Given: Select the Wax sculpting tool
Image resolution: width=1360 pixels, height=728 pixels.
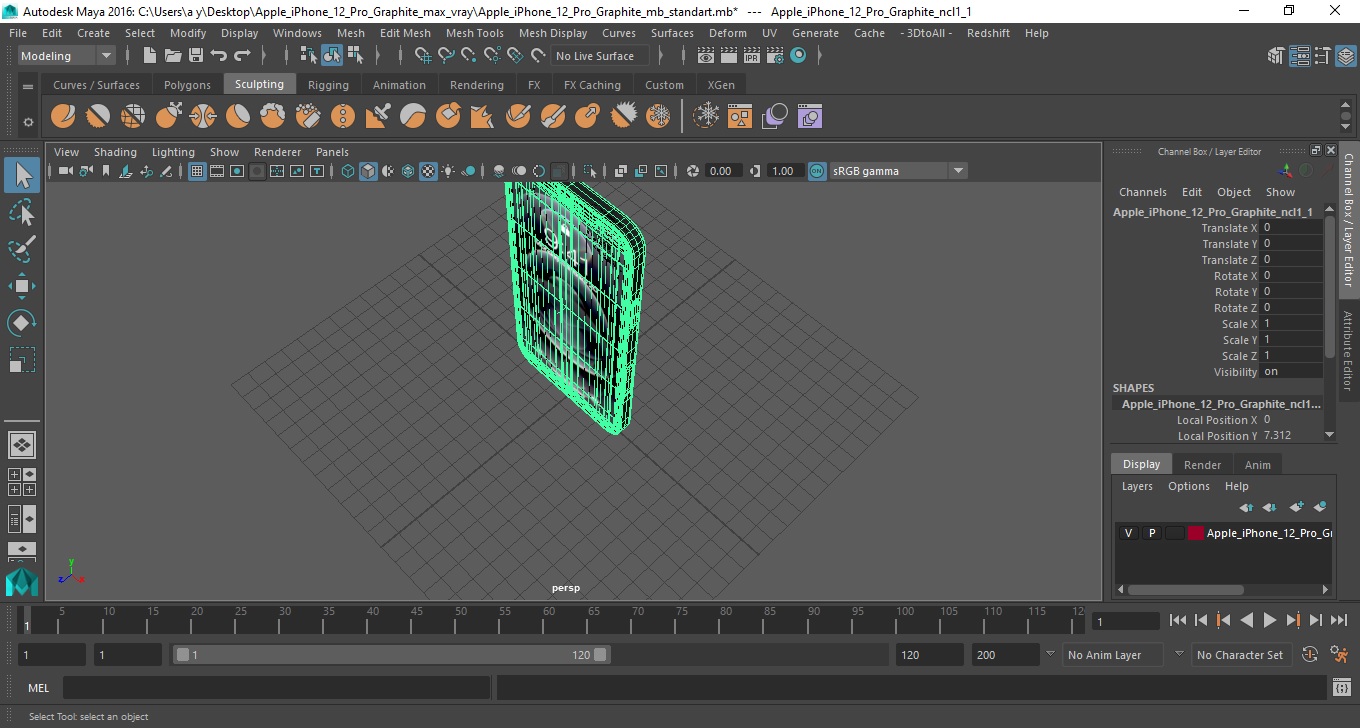Looking at the screenshot, I should coord(413,117).
